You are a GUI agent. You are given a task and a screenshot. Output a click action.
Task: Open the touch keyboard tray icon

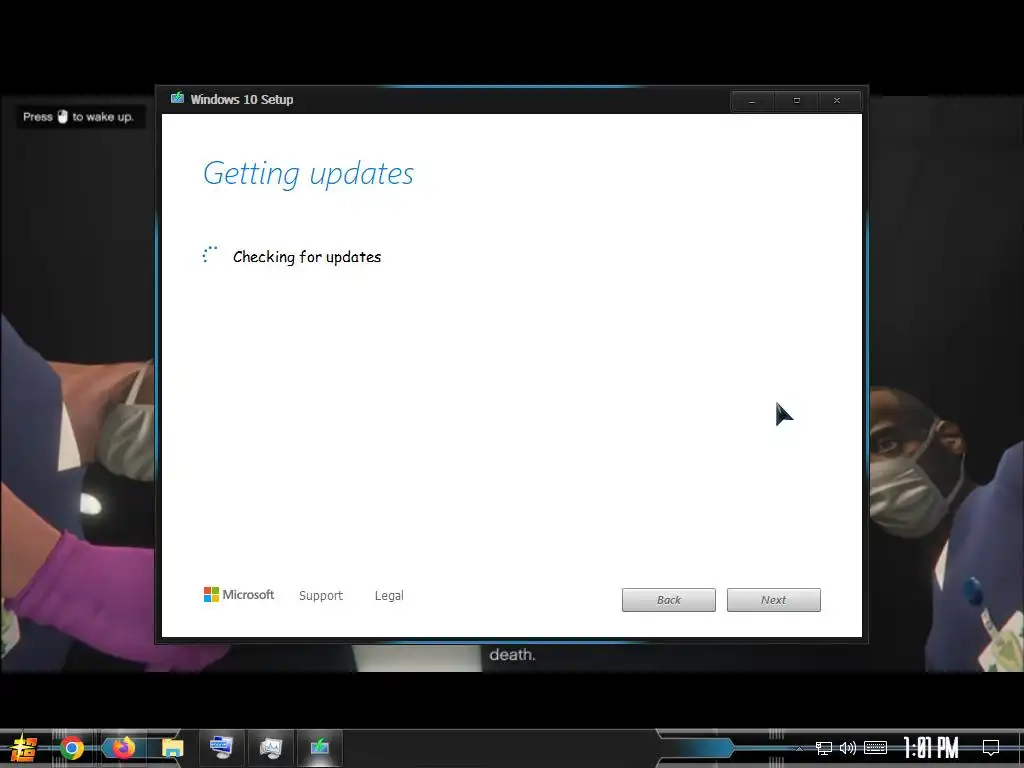point(875,748)
